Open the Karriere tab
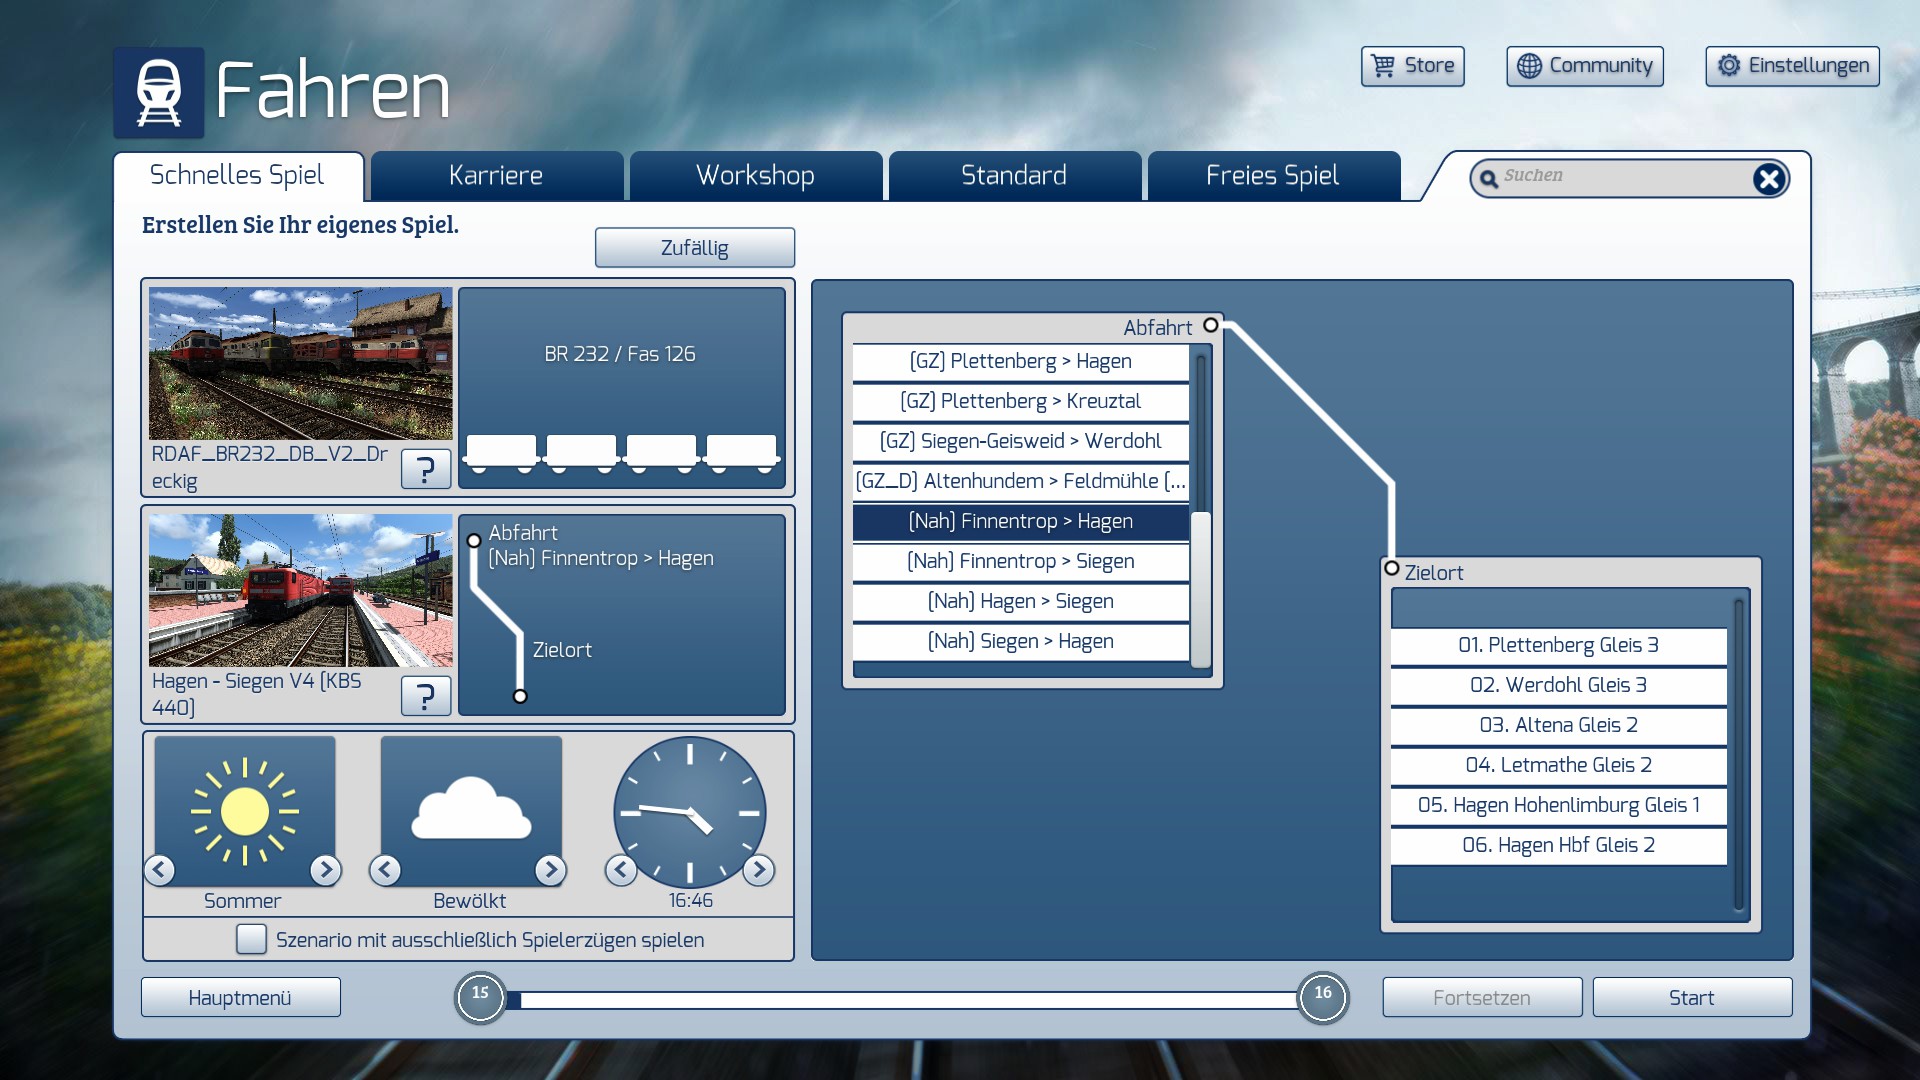1920x1080 pixels. [x=496, y=176]
